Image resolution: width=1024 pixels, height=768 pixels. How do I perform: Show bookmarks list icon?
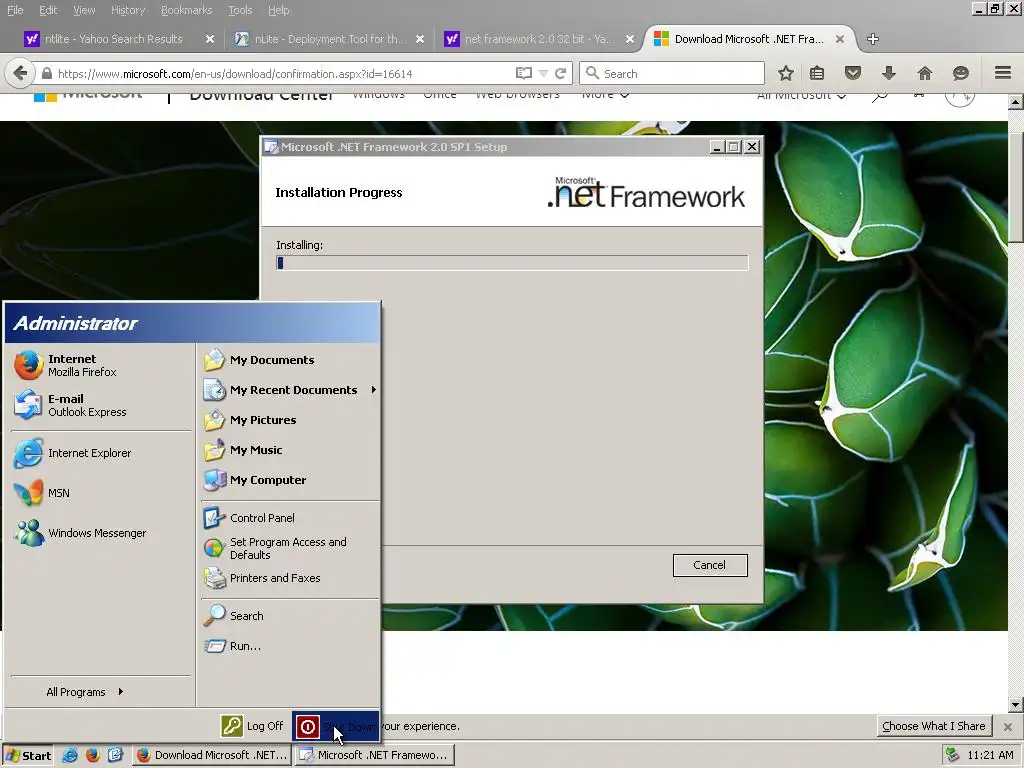pos(817,73)
